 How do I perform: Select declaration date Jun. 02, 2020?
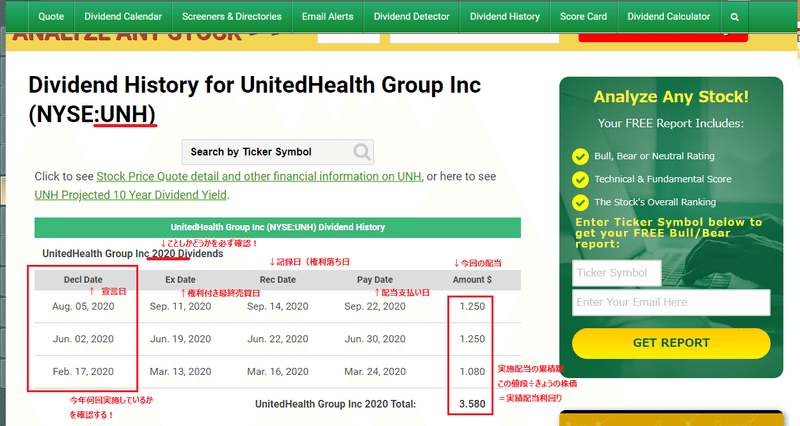[83, 339]
